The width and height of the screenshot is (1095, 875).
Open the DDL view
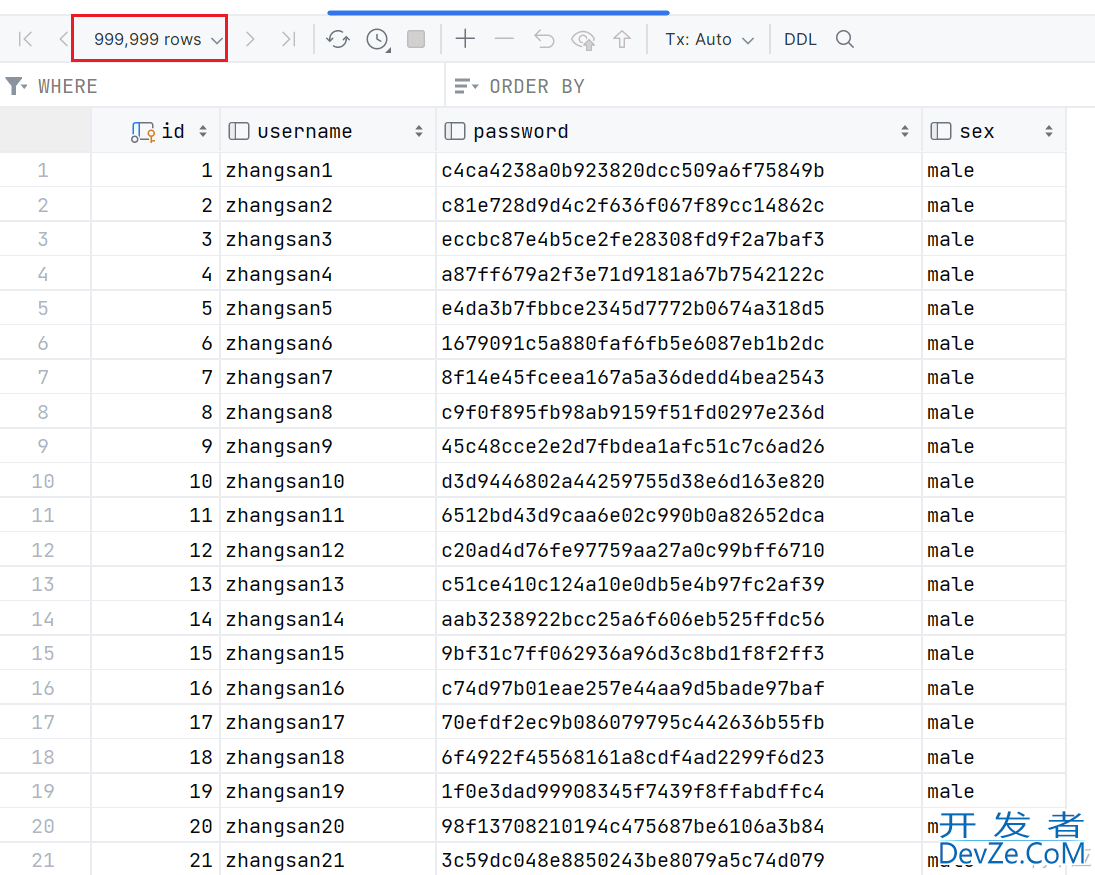click(x=800, y=39)
